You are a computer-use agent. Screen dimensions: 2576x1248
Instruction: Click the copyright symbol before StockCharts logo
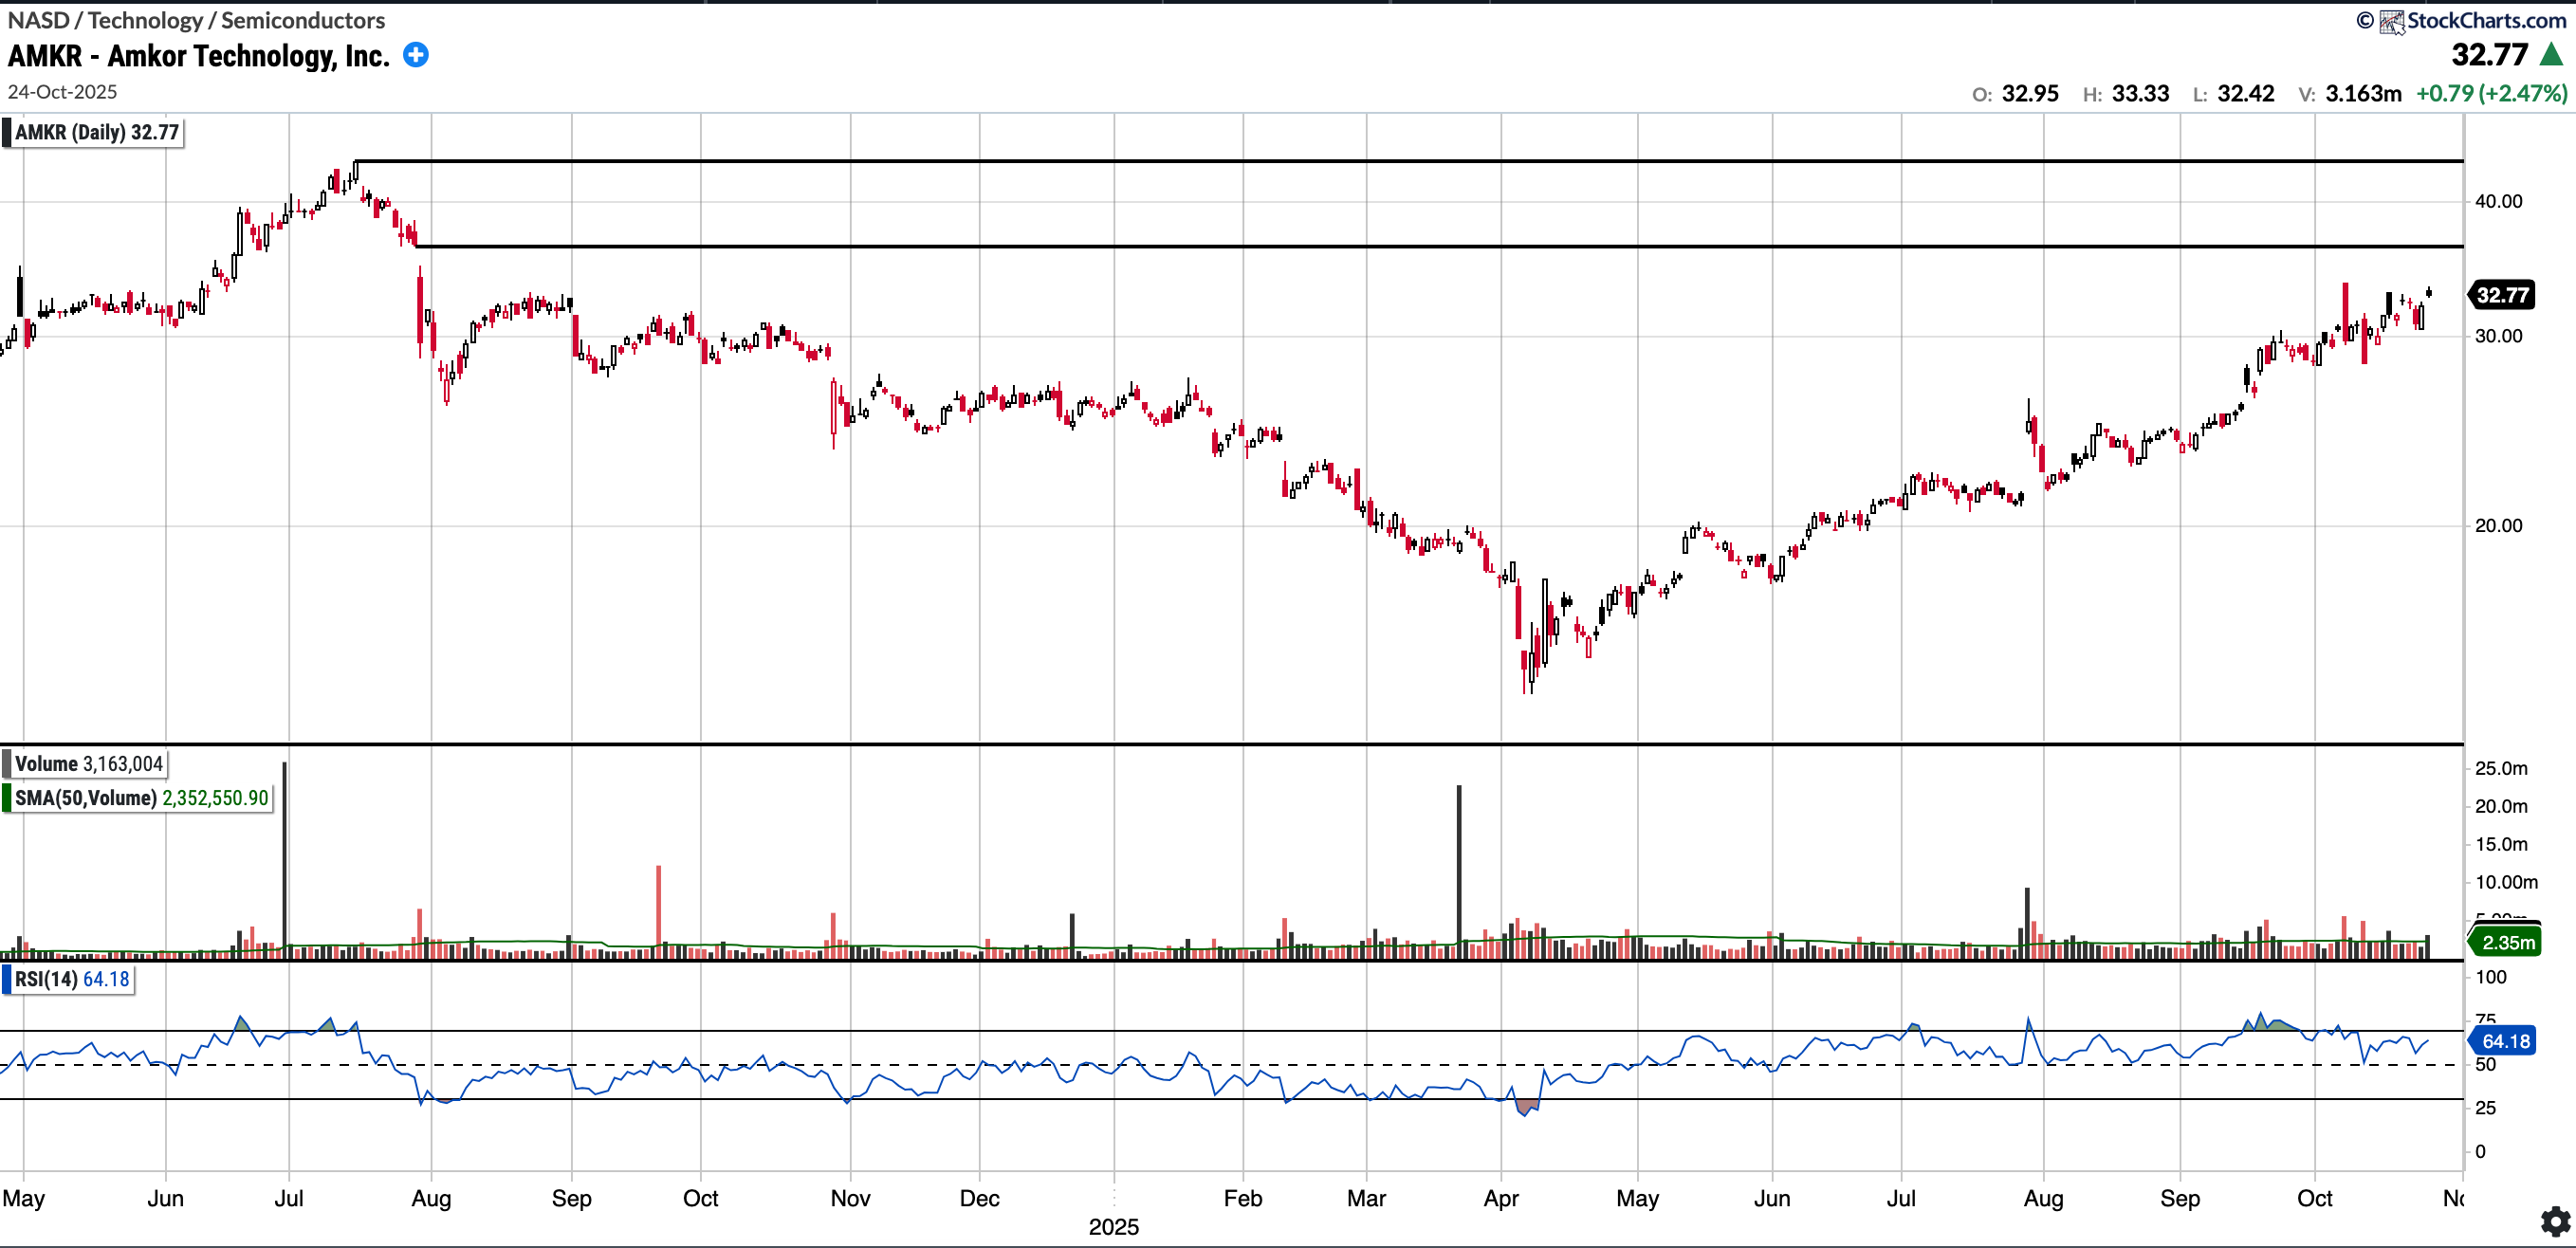point(2364,20)
